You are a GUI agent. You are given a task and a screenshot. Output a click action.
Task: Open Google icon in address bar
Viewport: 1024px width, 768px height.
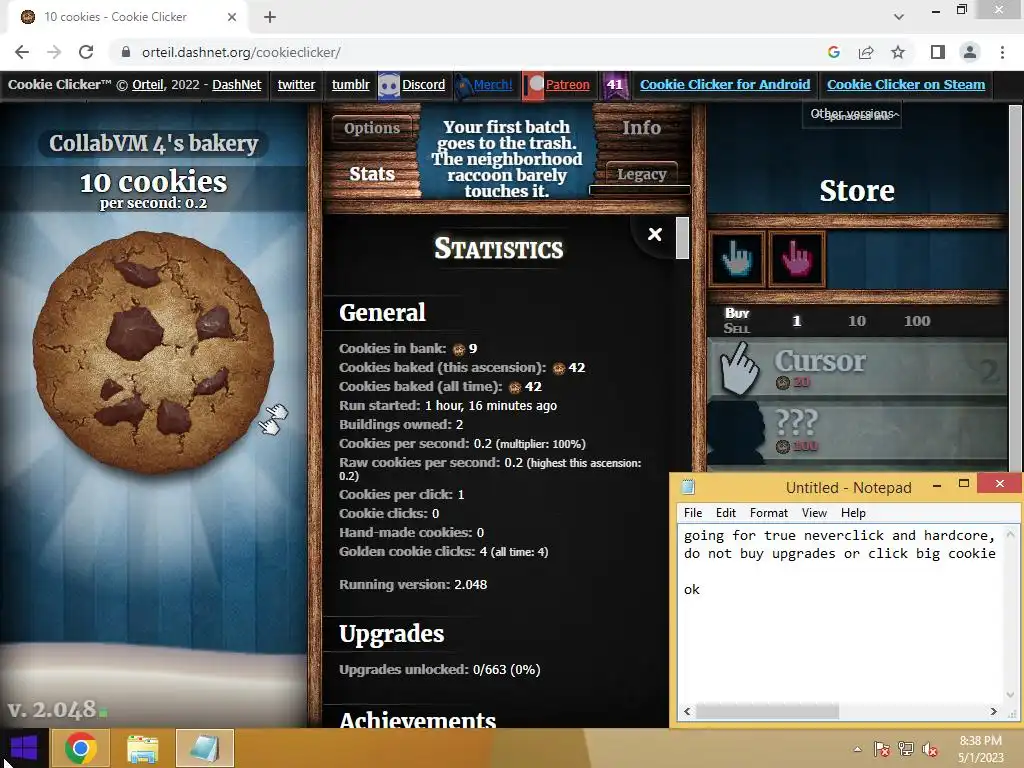(x=833, y=52)
